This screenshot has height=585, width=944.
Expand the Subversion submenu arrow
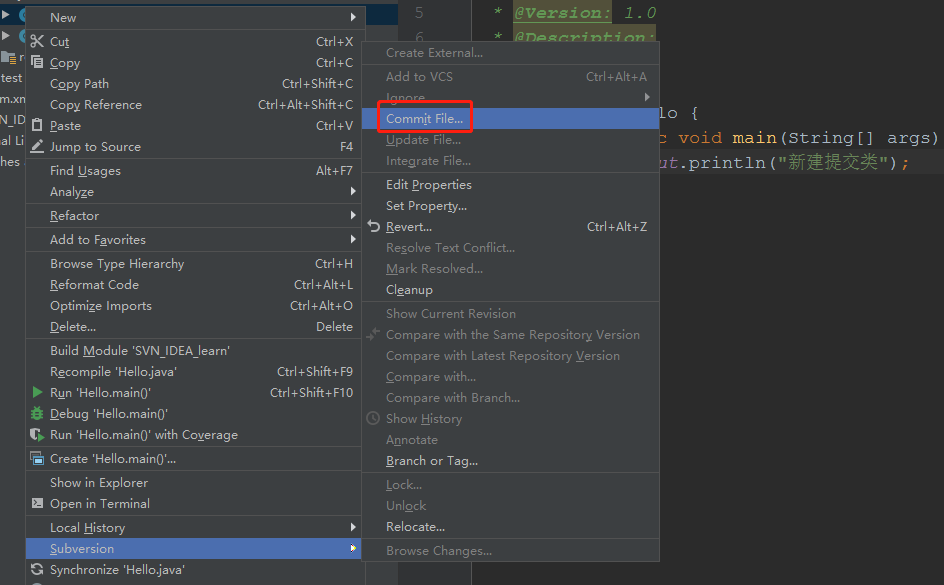353,548
